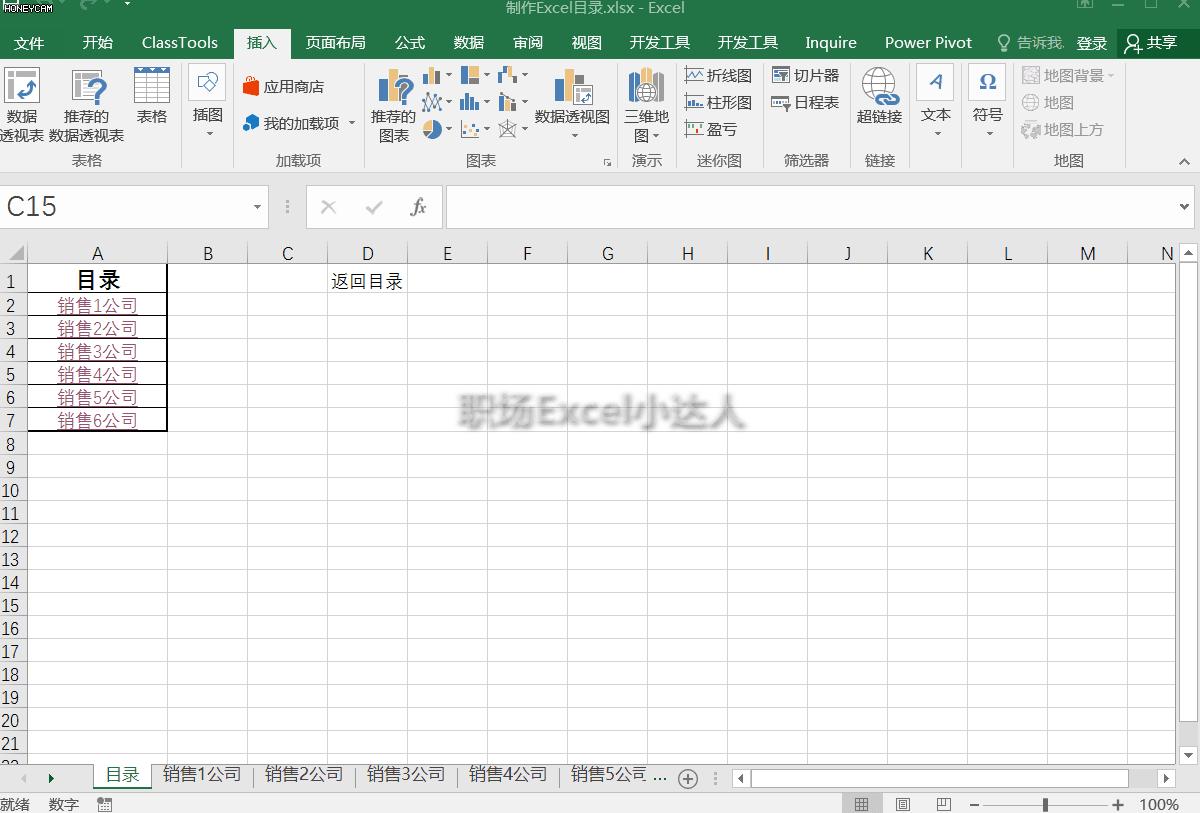Expand the formula bar

(1185, 207)
